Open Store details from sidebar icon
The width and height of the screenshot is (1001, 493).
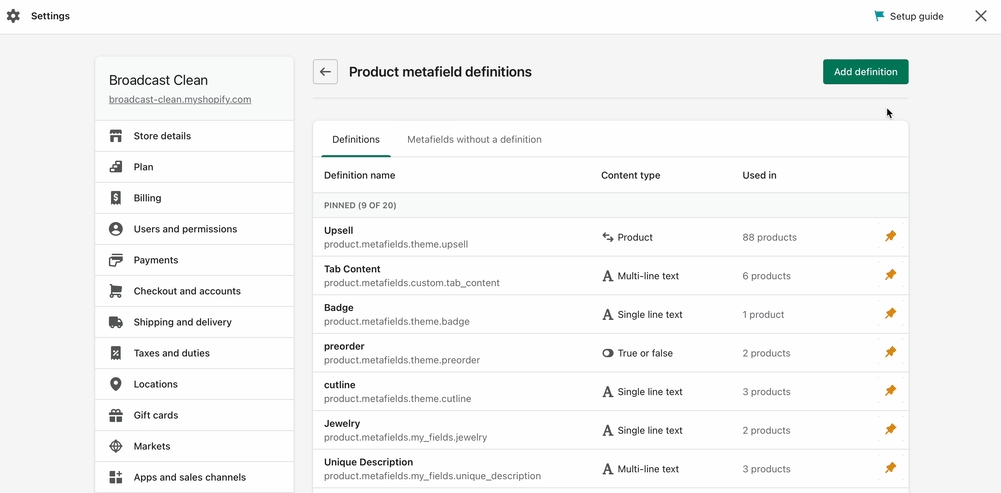[x=116, y=136]
